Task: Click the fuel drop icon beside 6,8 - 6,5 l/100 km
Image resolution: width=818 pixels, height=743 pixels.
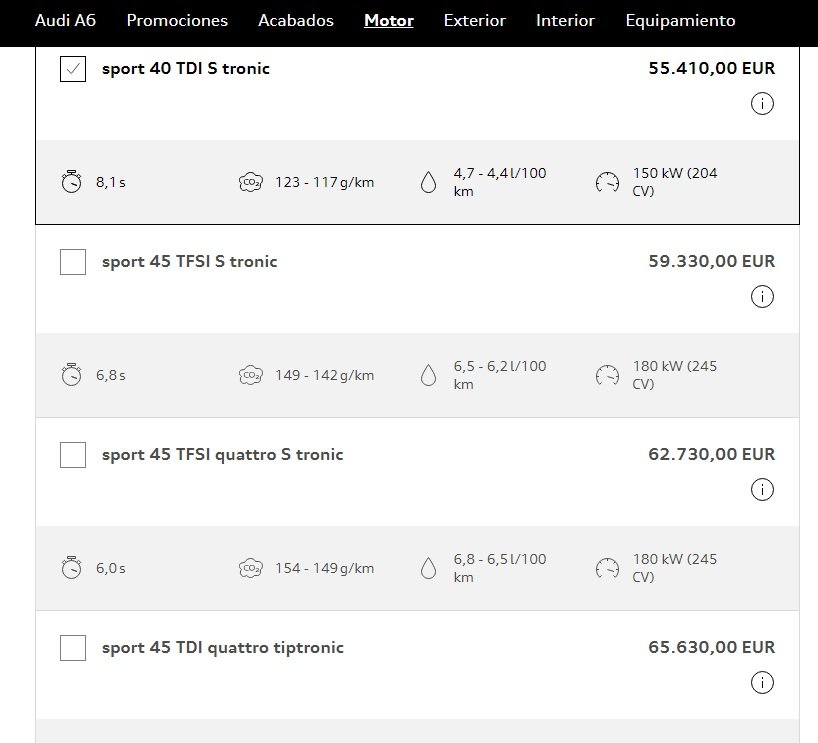Action: (x=428, y=568)
